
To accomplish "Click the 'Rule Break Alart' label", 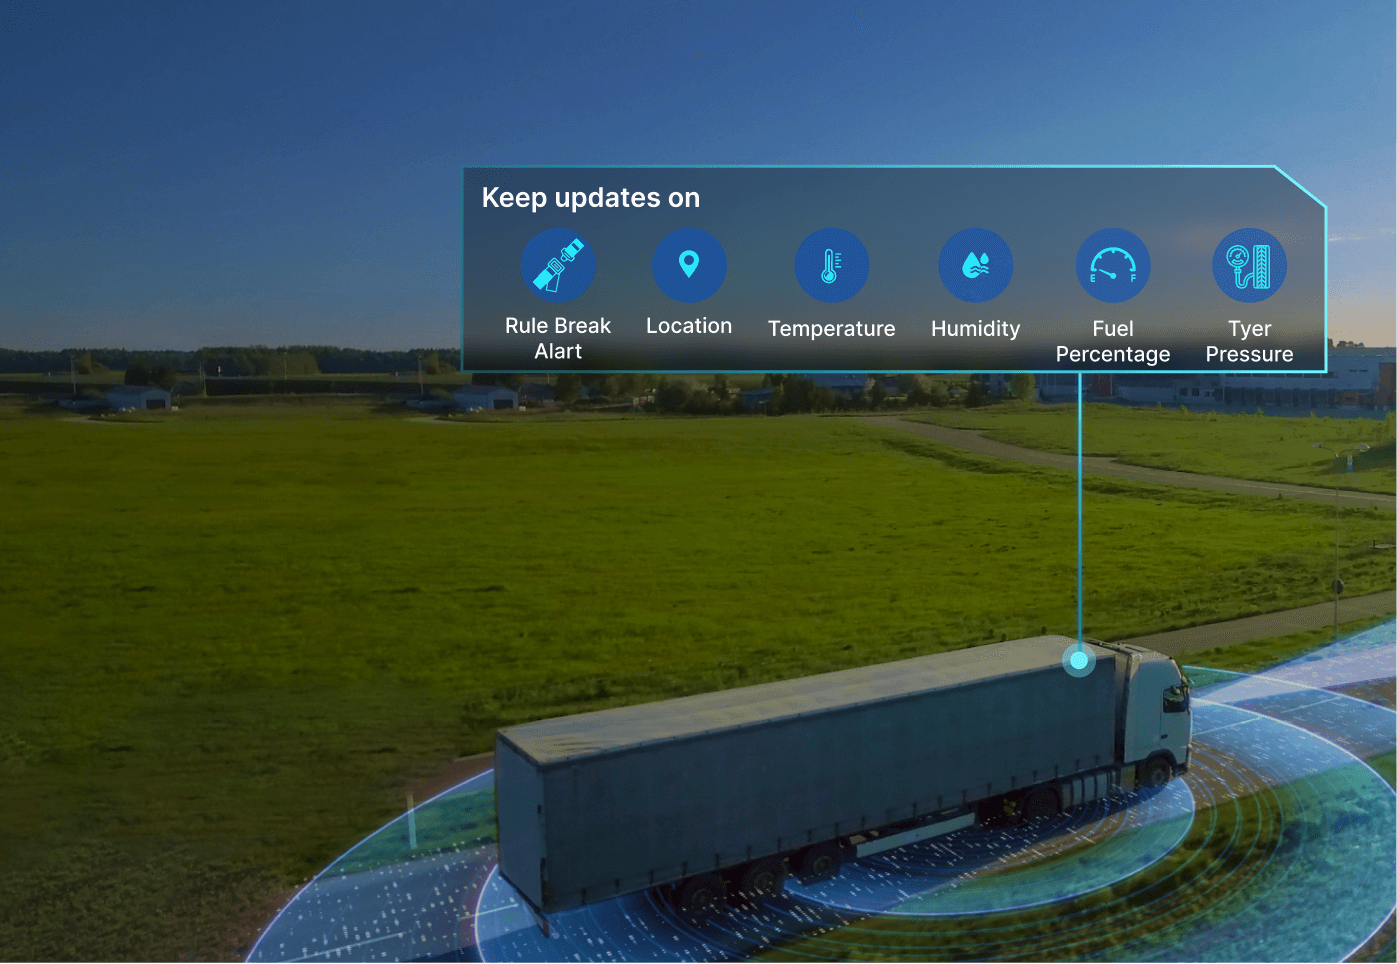I will pos(558,338).
